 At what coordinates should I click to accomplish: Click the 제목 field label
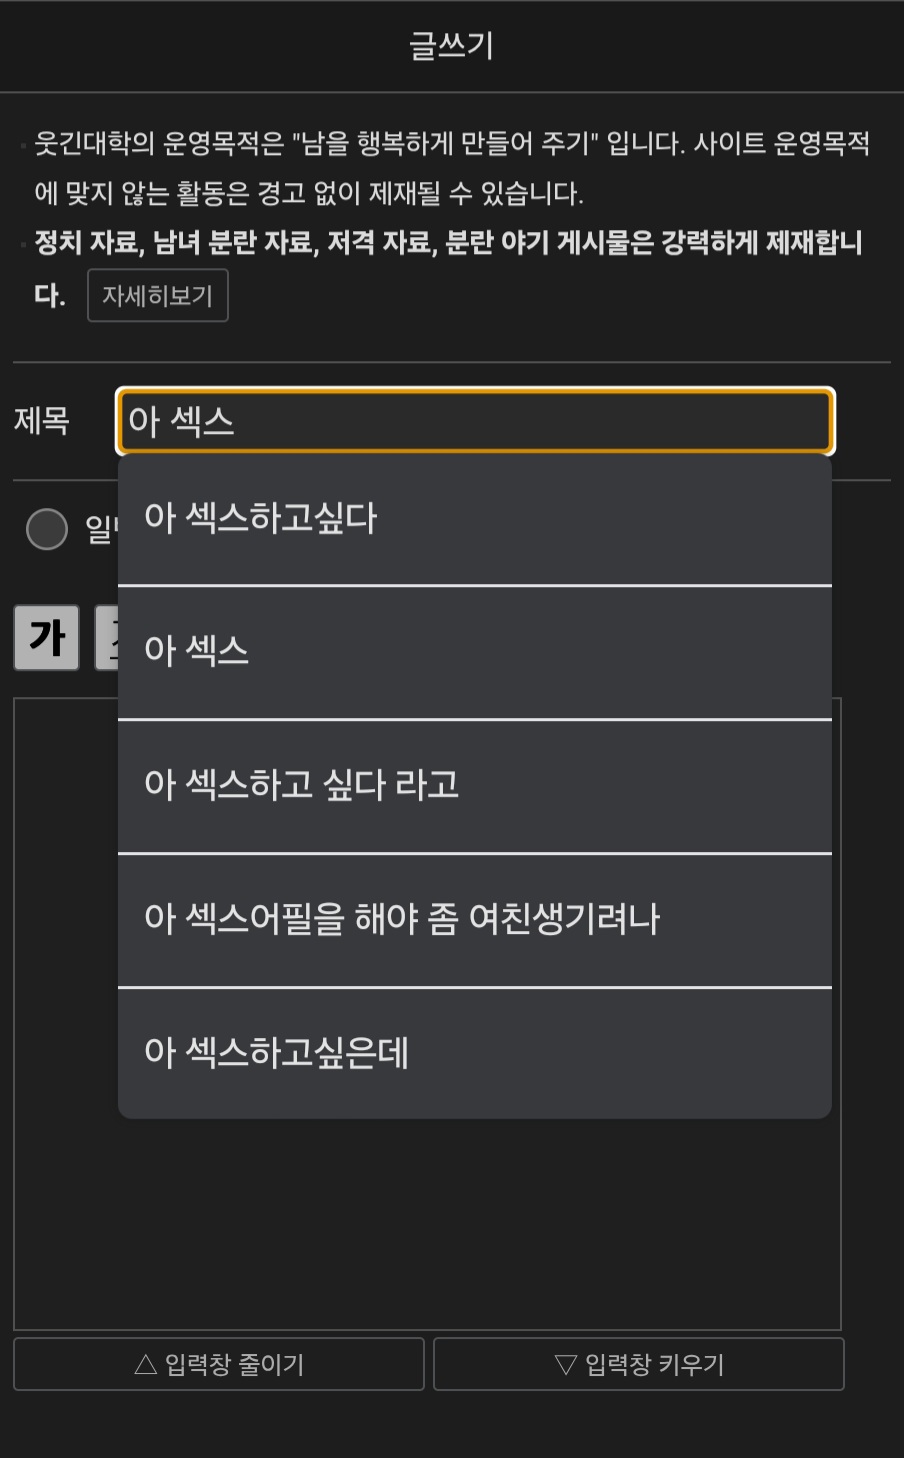(x=42, y=421)
